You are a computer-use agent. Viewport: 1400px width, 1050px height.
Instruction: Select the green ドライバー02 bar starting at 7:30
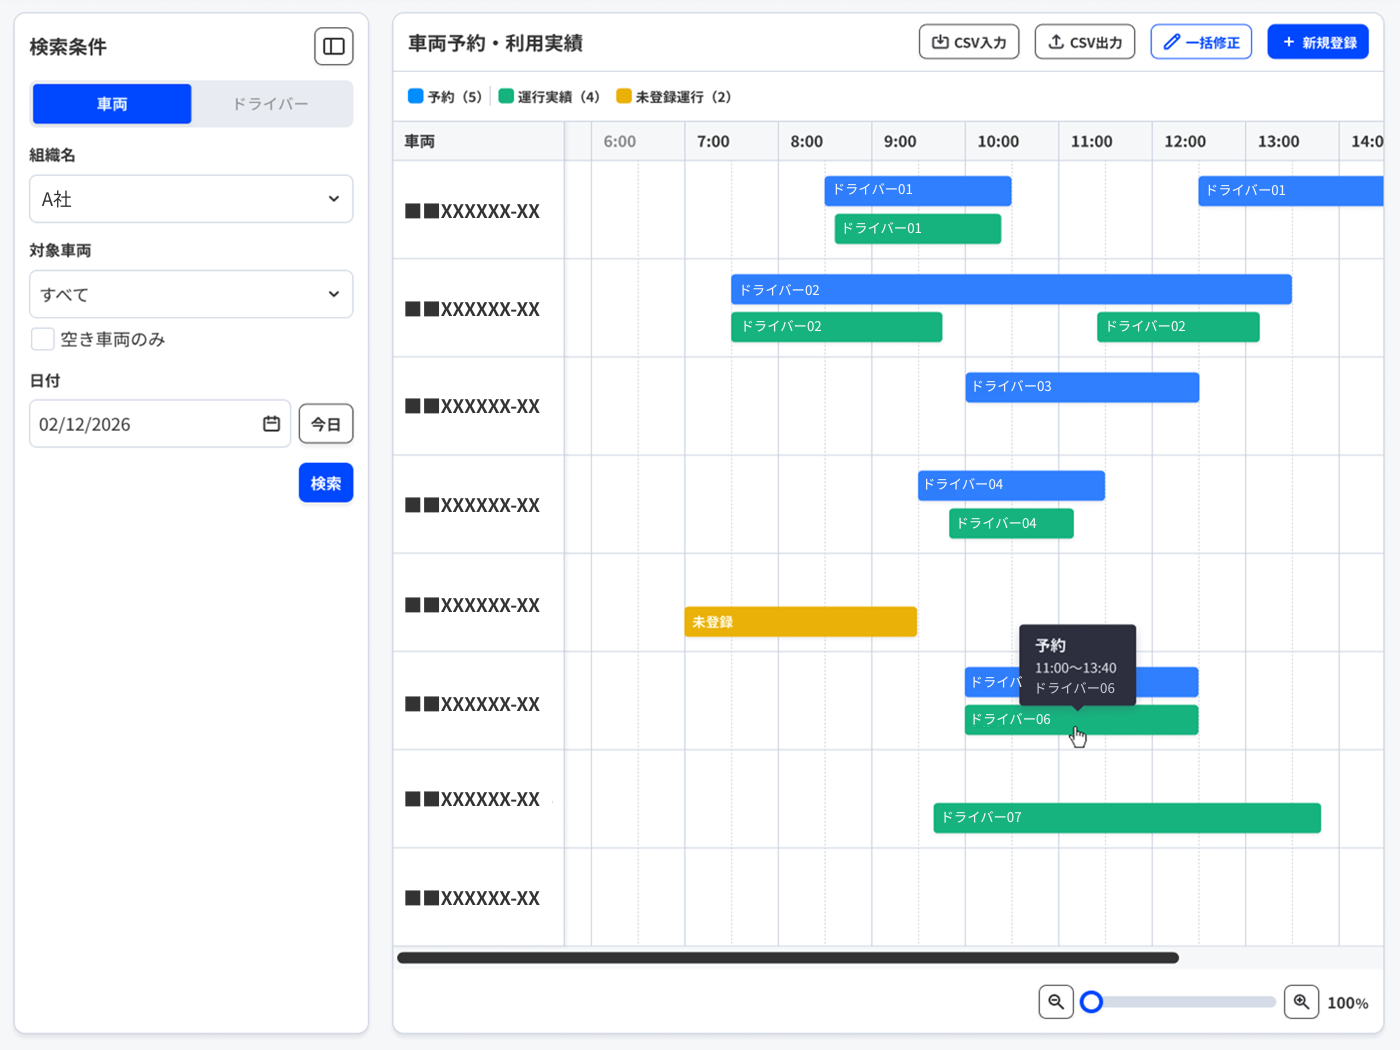836,327
